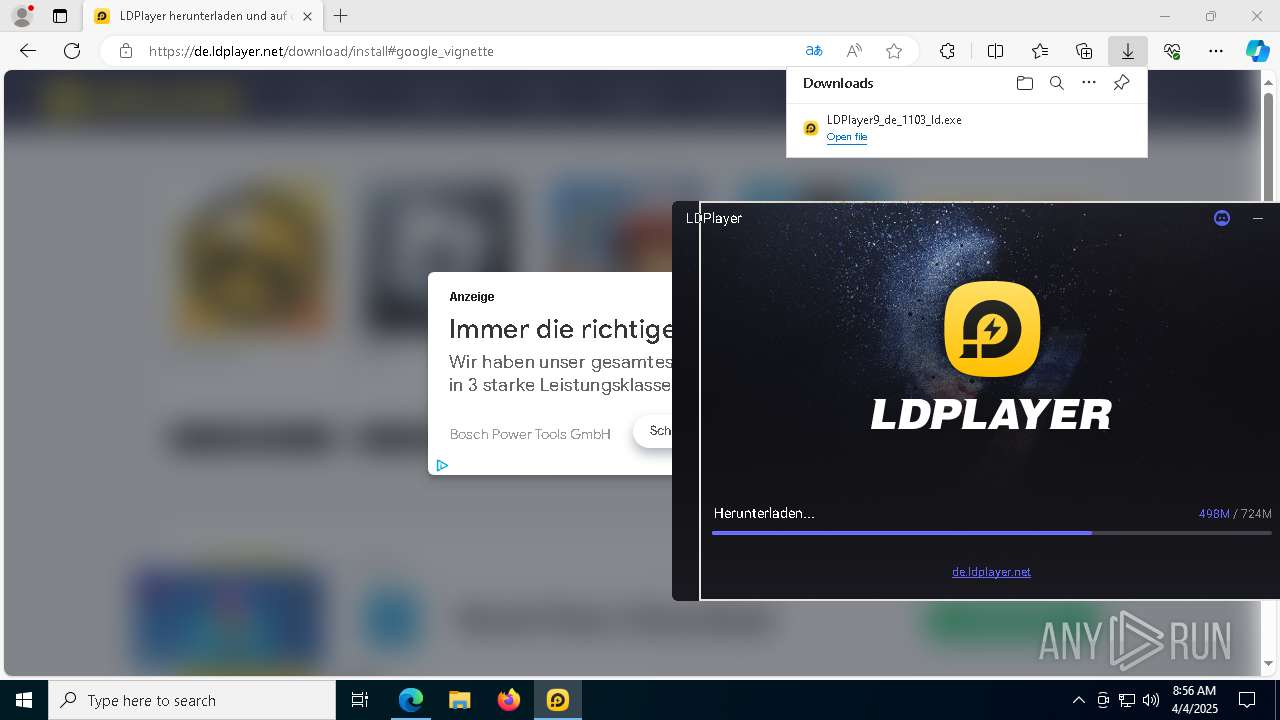Viewport: 1280px width, 720px height.
Task: Start Read aloud from address bar
Action: [x=854, y=51]
